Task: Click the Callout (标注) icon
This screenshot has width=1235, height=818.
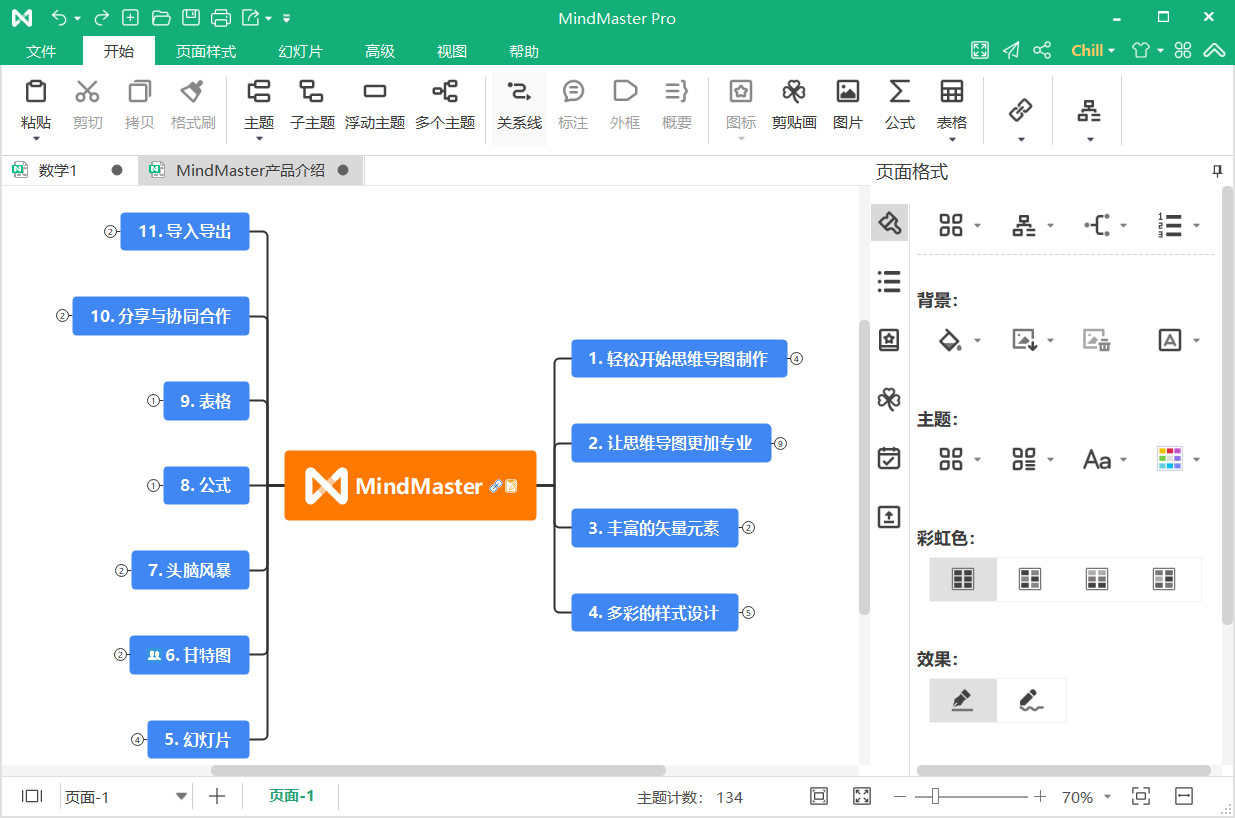Action: 573,92
